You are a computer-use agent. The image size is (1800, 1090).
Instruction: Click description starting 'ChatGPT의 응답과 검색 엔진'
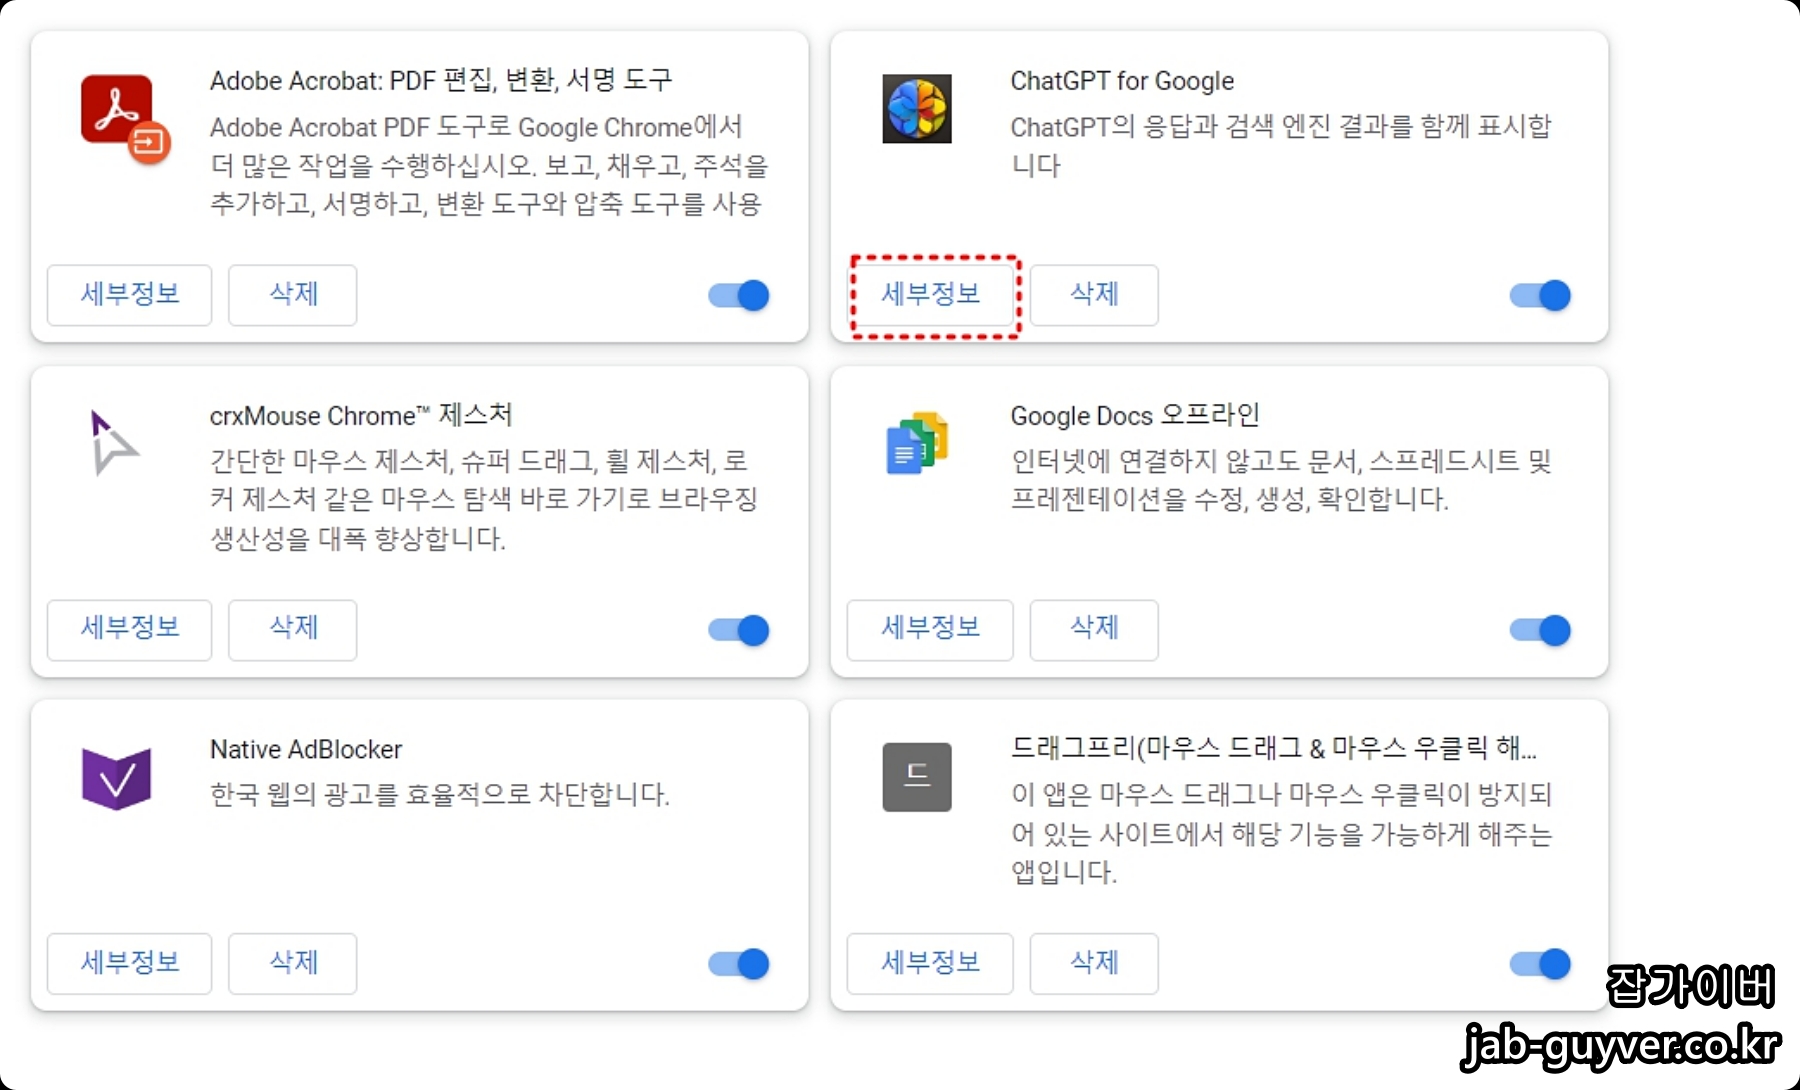pyautogui.click(x=1281, y=146)
